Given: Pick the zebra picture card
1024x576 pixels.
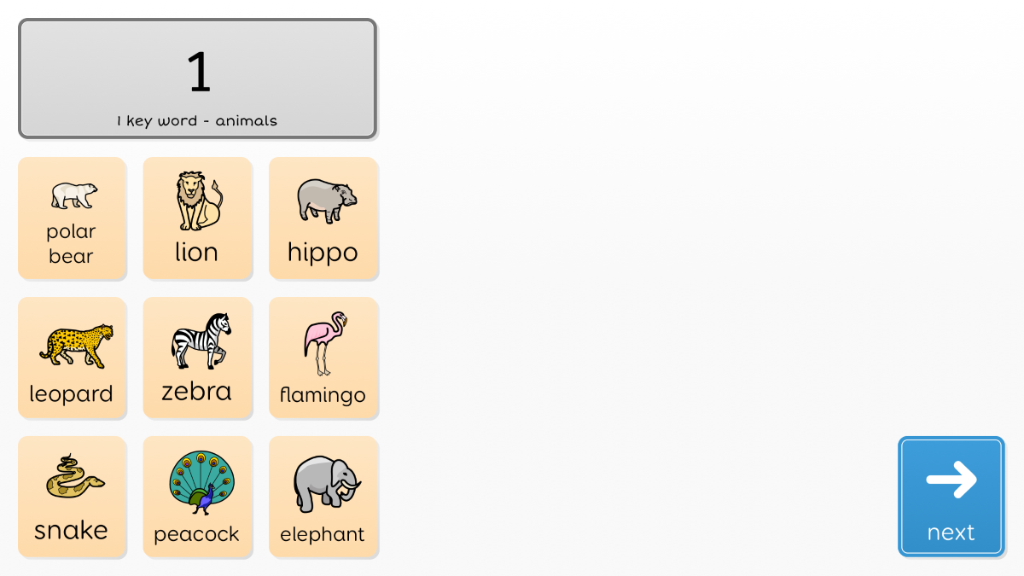Looking at the screenshot, I should [197, 358].
